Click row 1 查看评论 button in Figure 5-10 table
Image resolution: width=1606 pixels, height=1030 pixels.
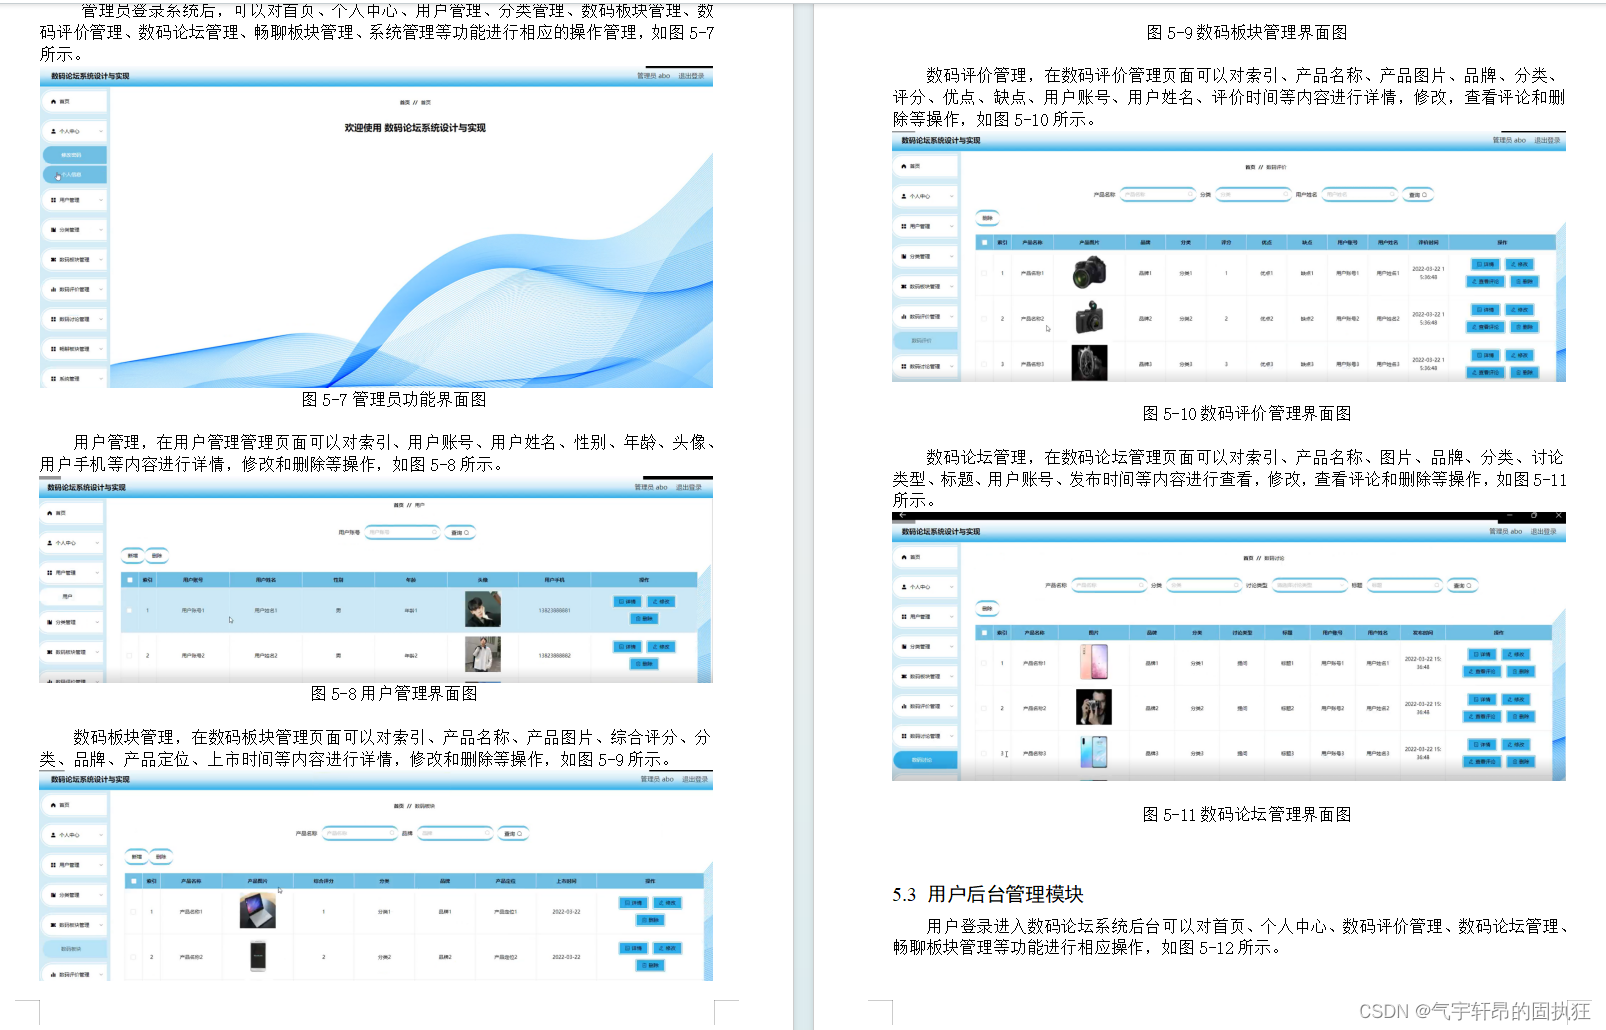1485,282
